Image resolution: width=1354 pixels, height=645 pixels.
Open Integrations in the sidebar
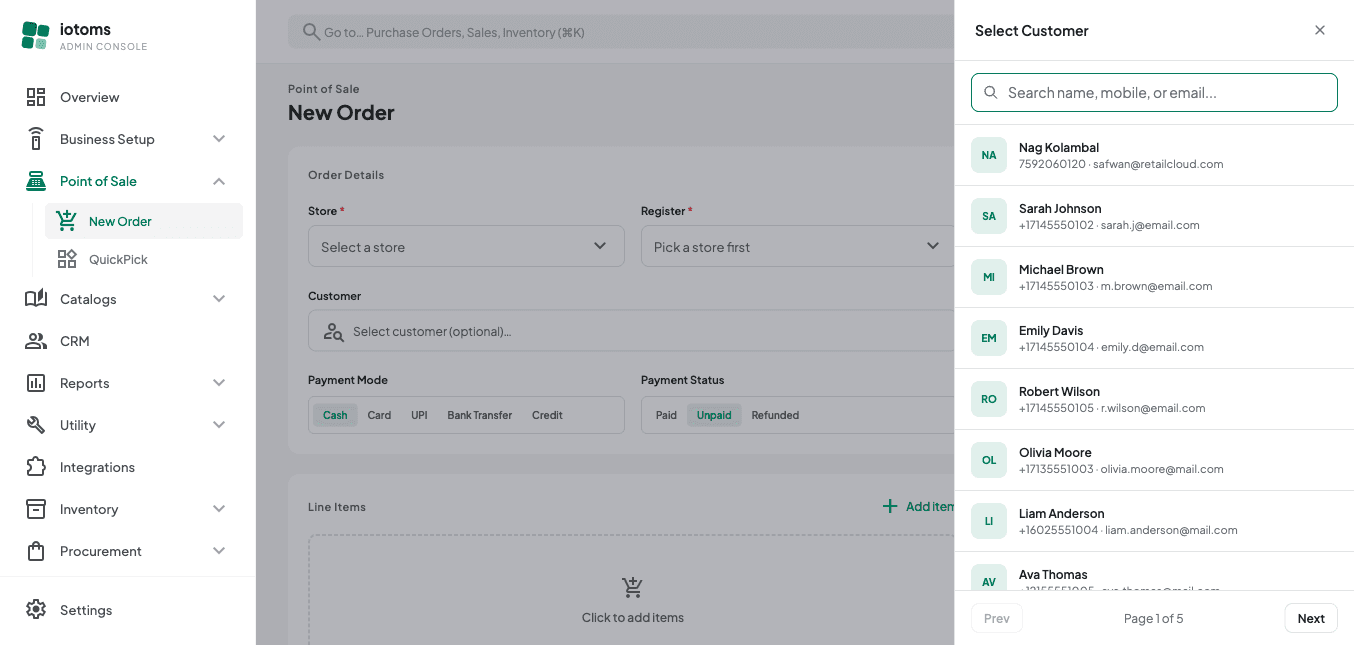click(x=128, y=467)
